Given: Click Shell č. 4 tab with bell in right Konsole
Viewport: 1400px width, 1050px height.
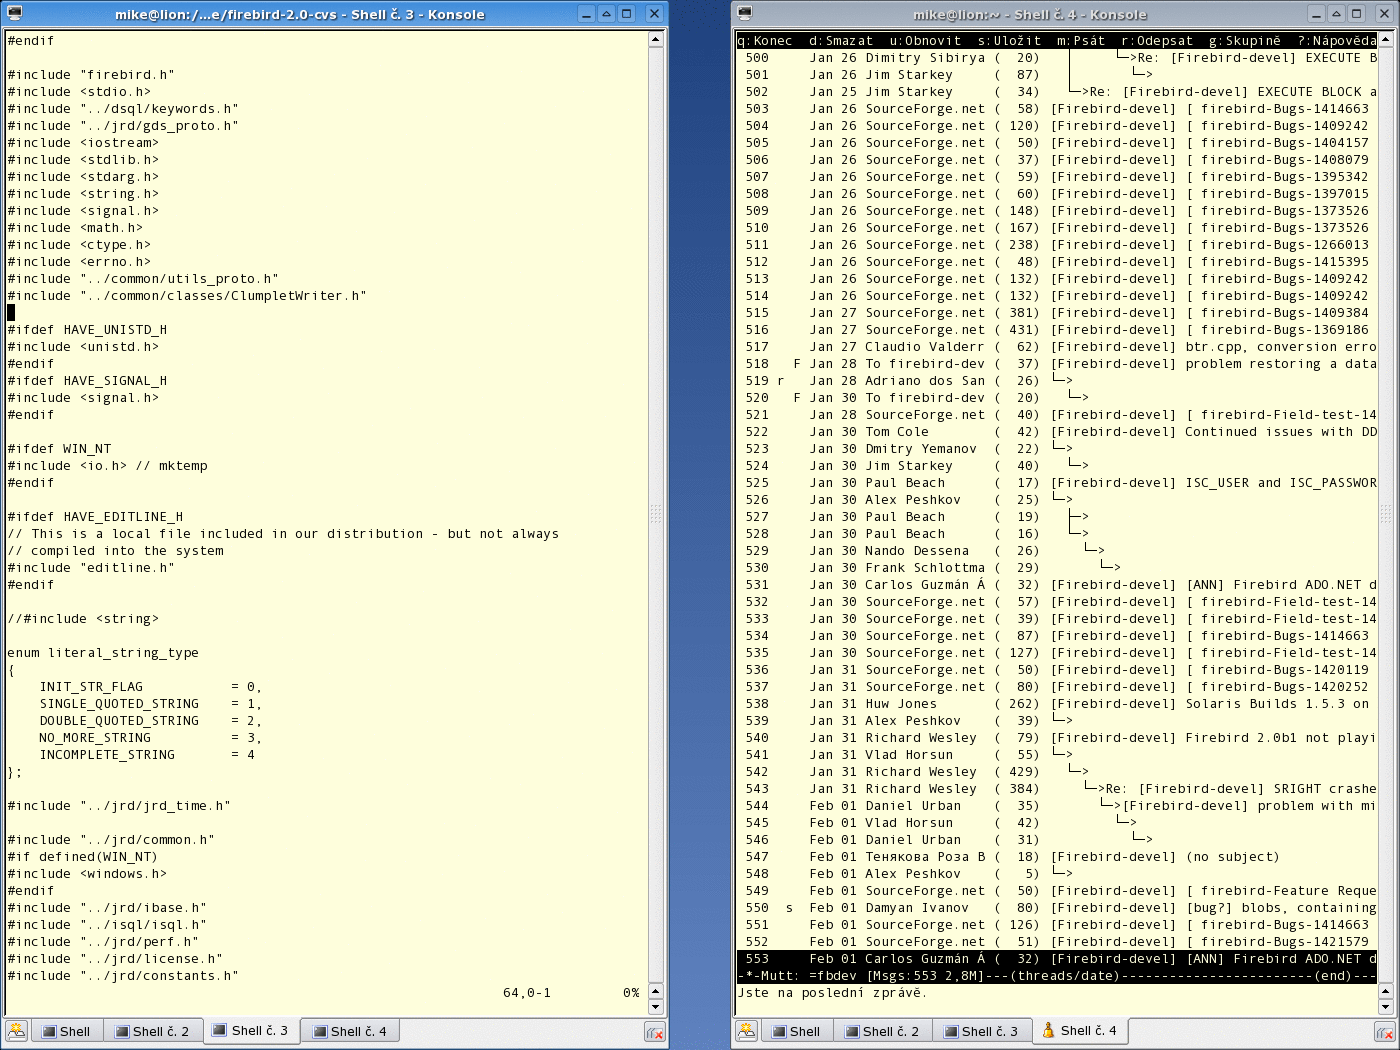Looking at the screenshot, I should (x=1080, y=1030).
